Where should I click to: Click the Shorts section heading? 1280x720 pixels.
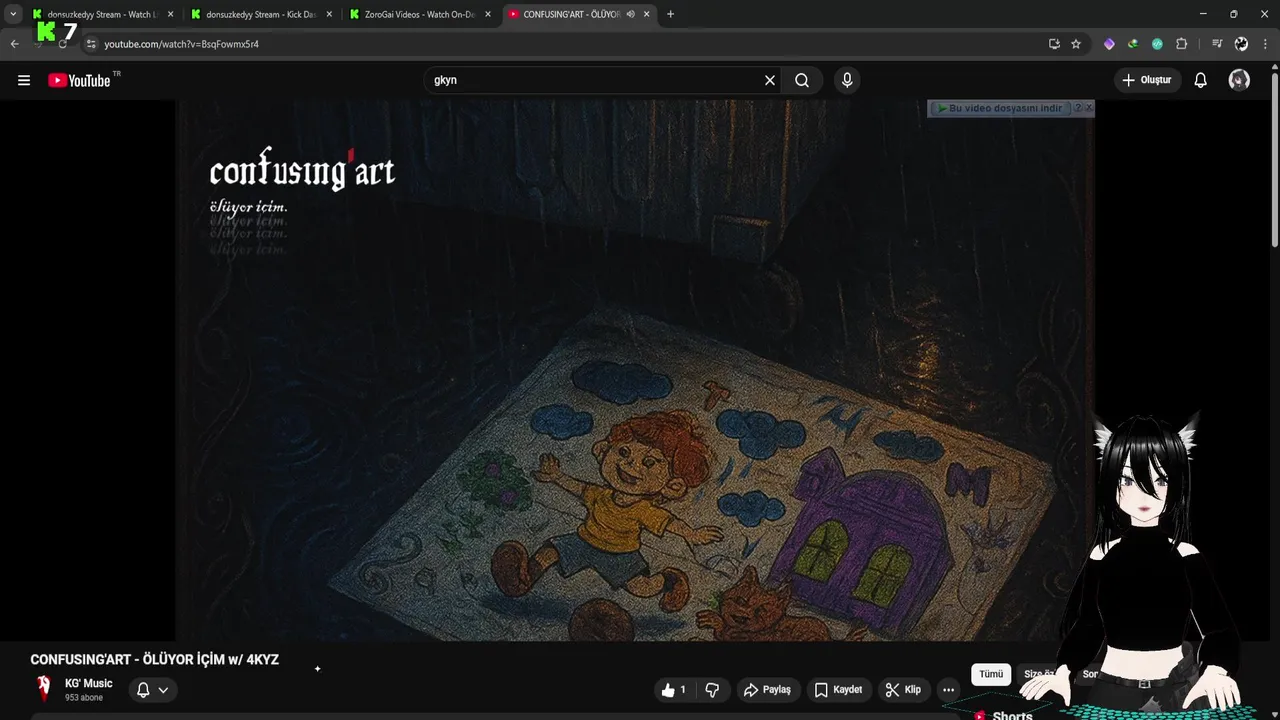tap(1012, 715)
